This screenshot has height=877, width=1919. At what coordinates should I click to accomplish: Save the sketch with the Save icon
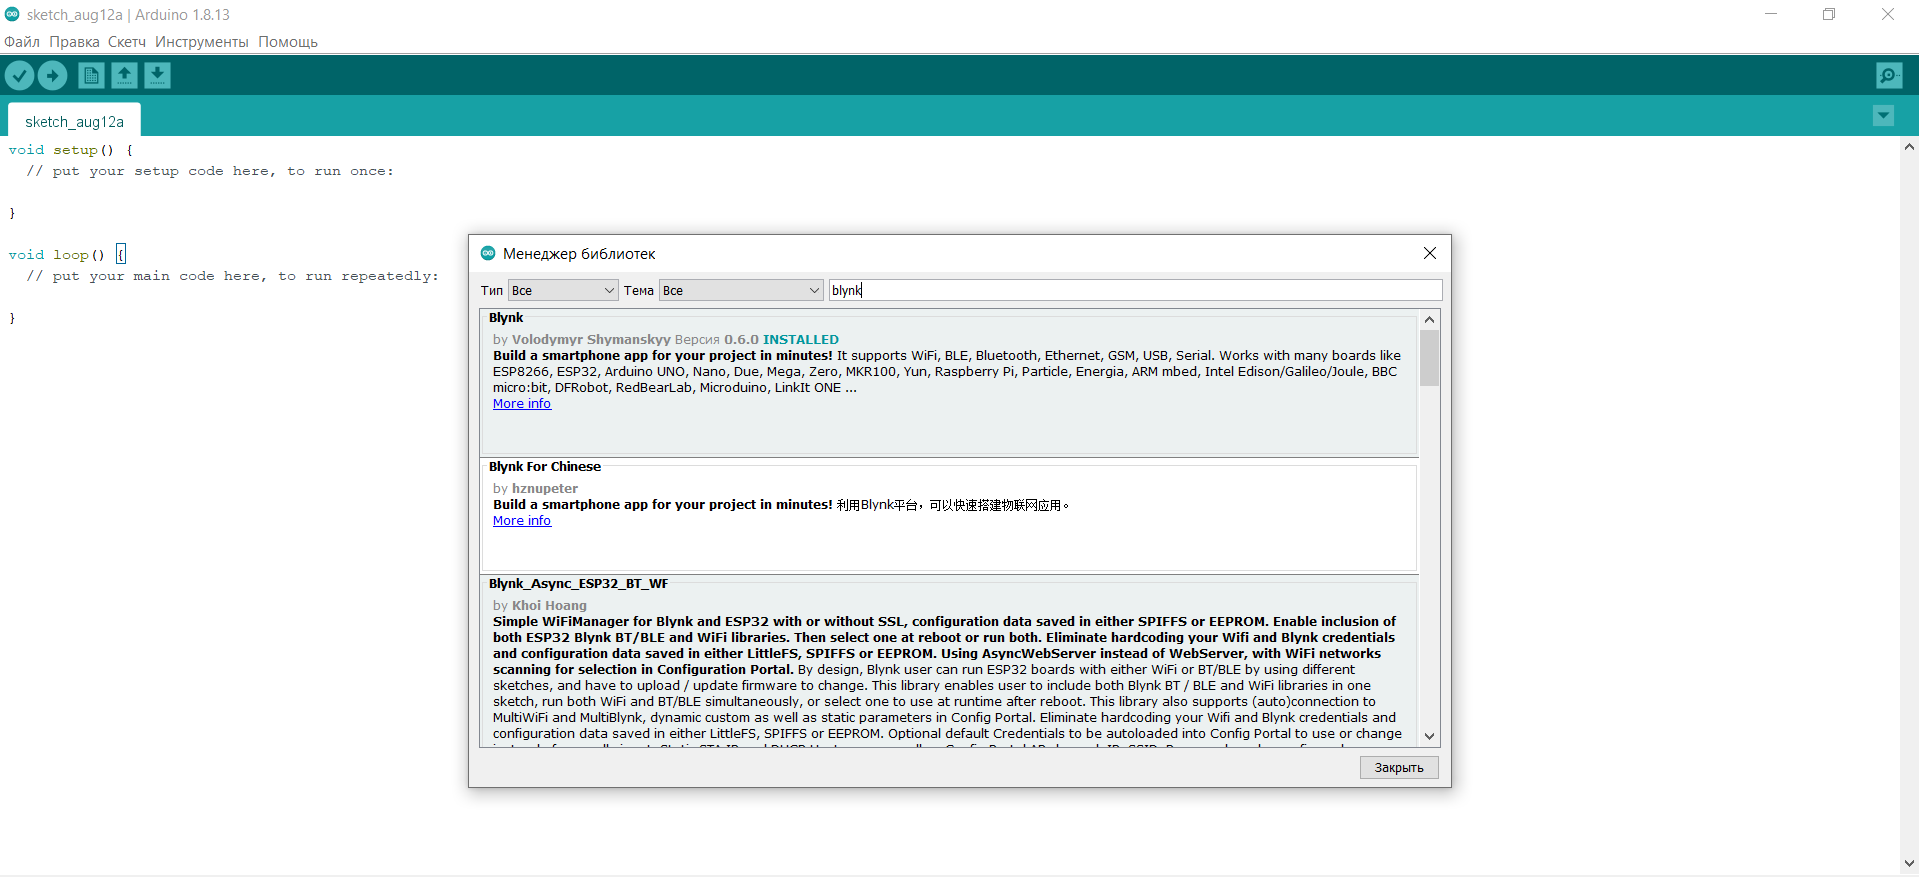coord(157,75)
